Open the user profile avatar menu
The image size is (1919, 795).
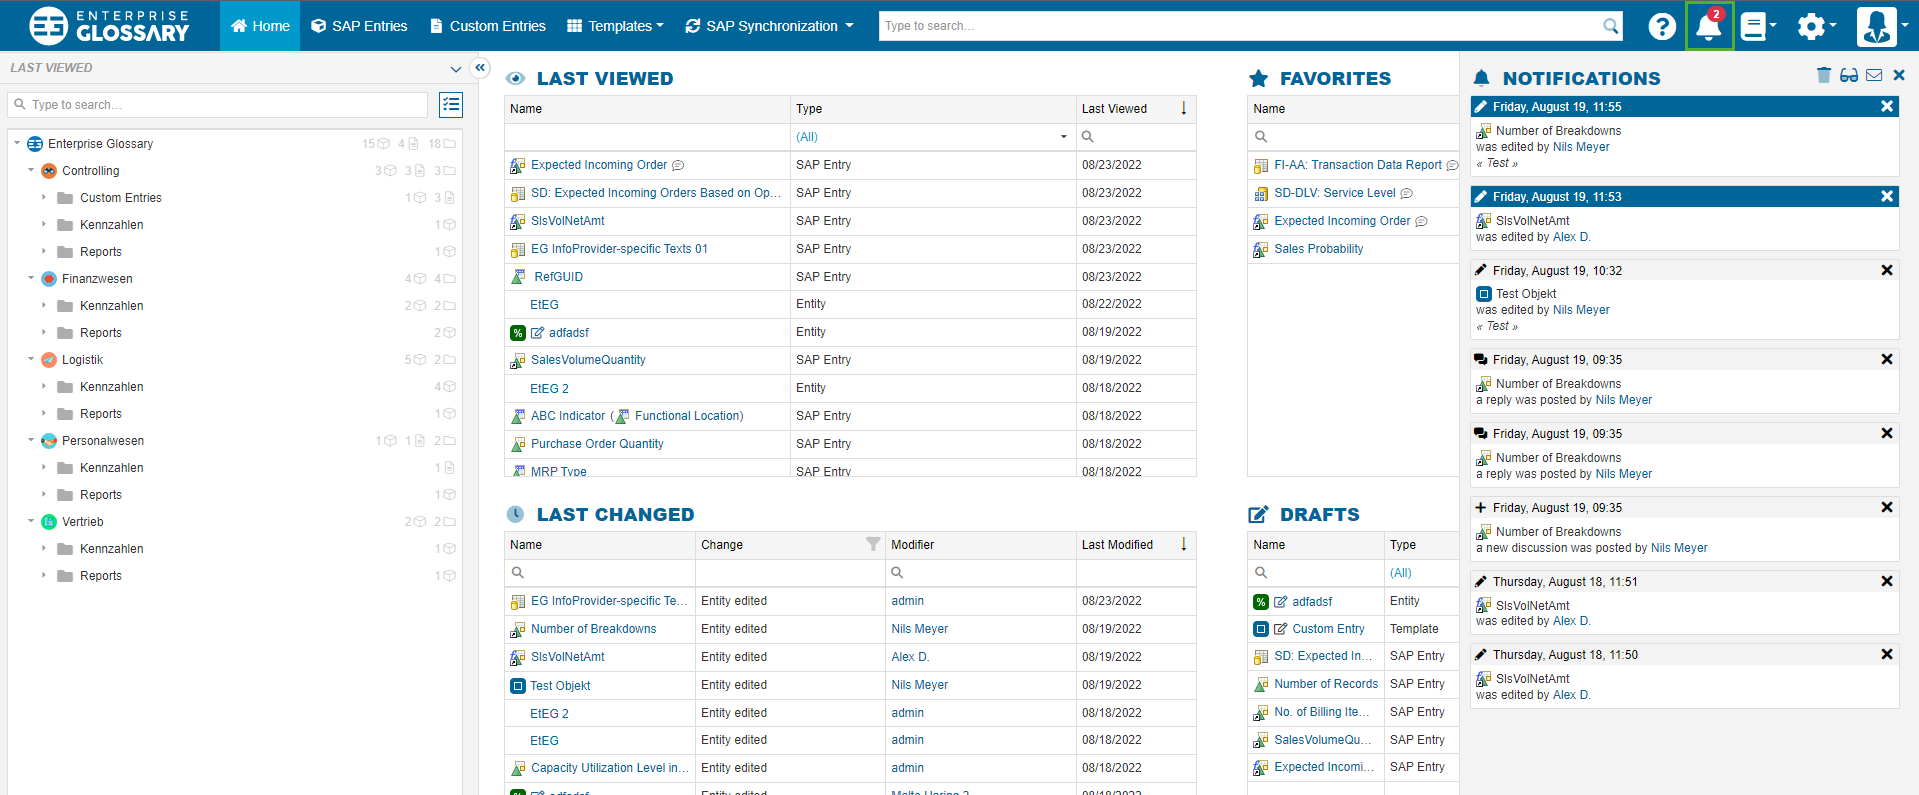pos(1877,26)
